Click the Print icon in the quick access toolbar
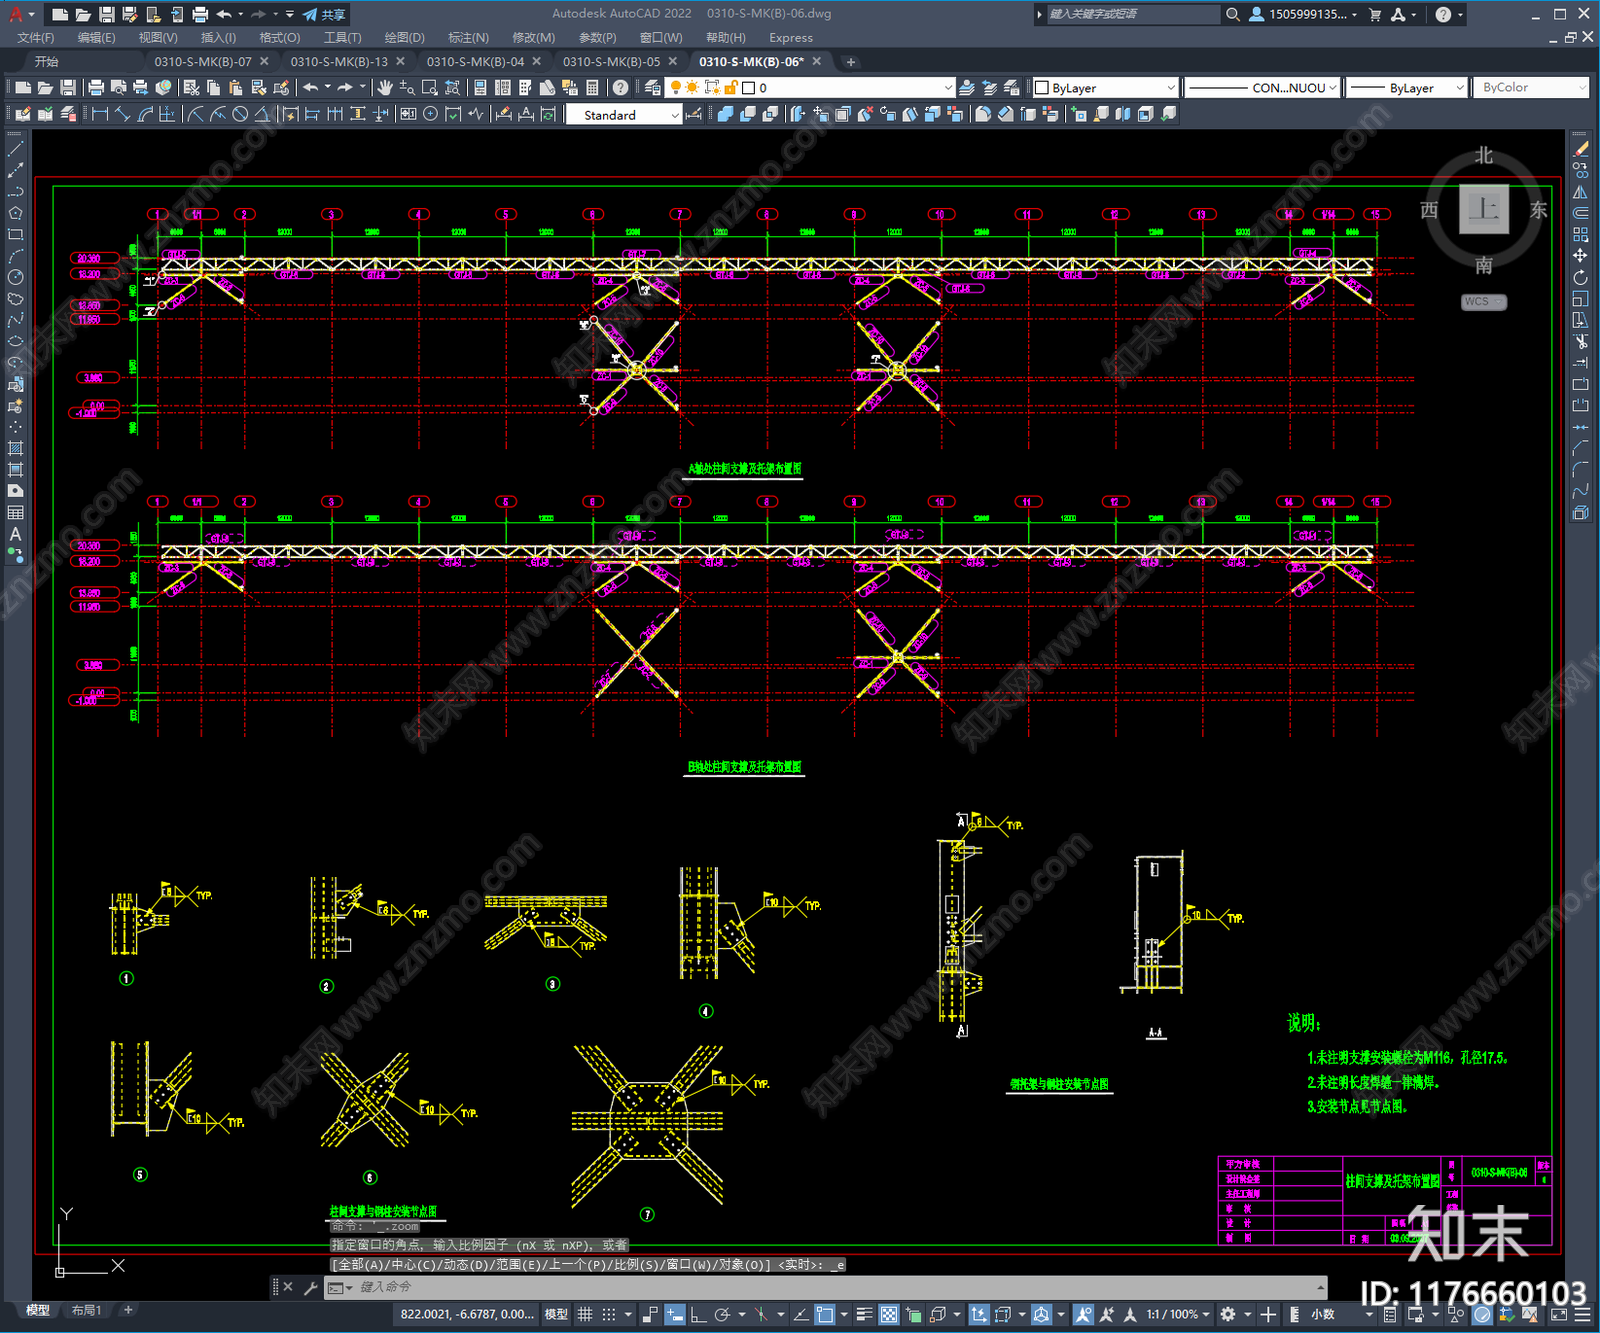 (200, 14)
